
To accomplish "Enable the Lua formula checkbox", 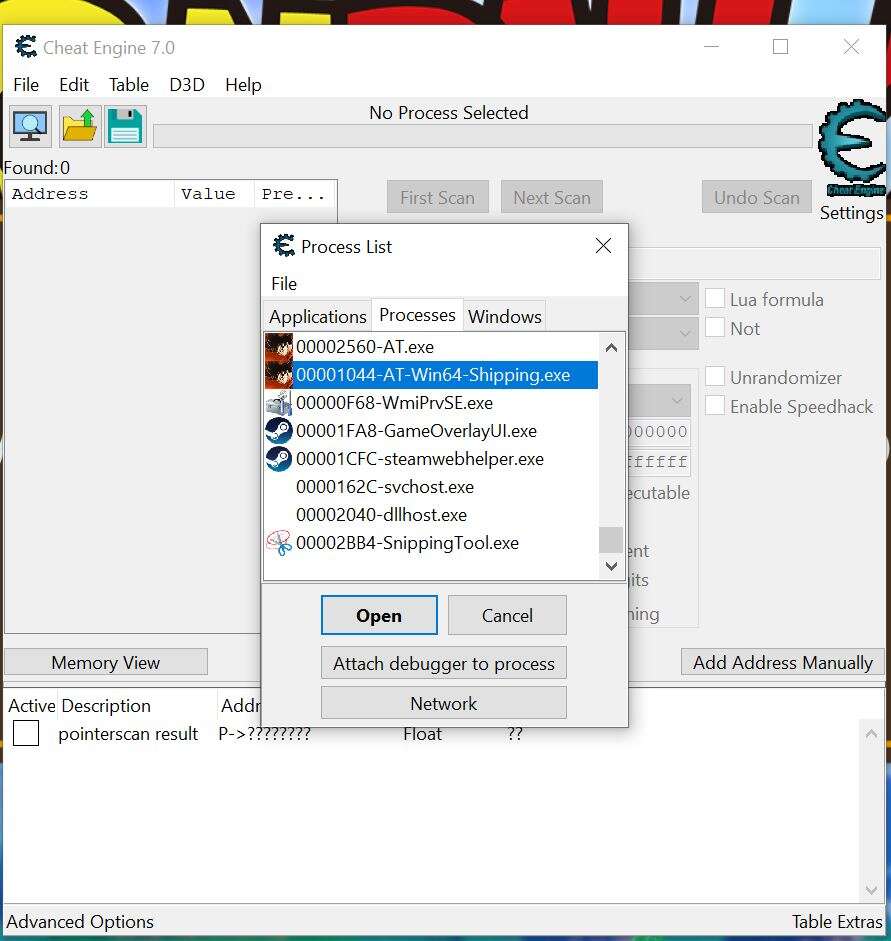I will point(715,299).
